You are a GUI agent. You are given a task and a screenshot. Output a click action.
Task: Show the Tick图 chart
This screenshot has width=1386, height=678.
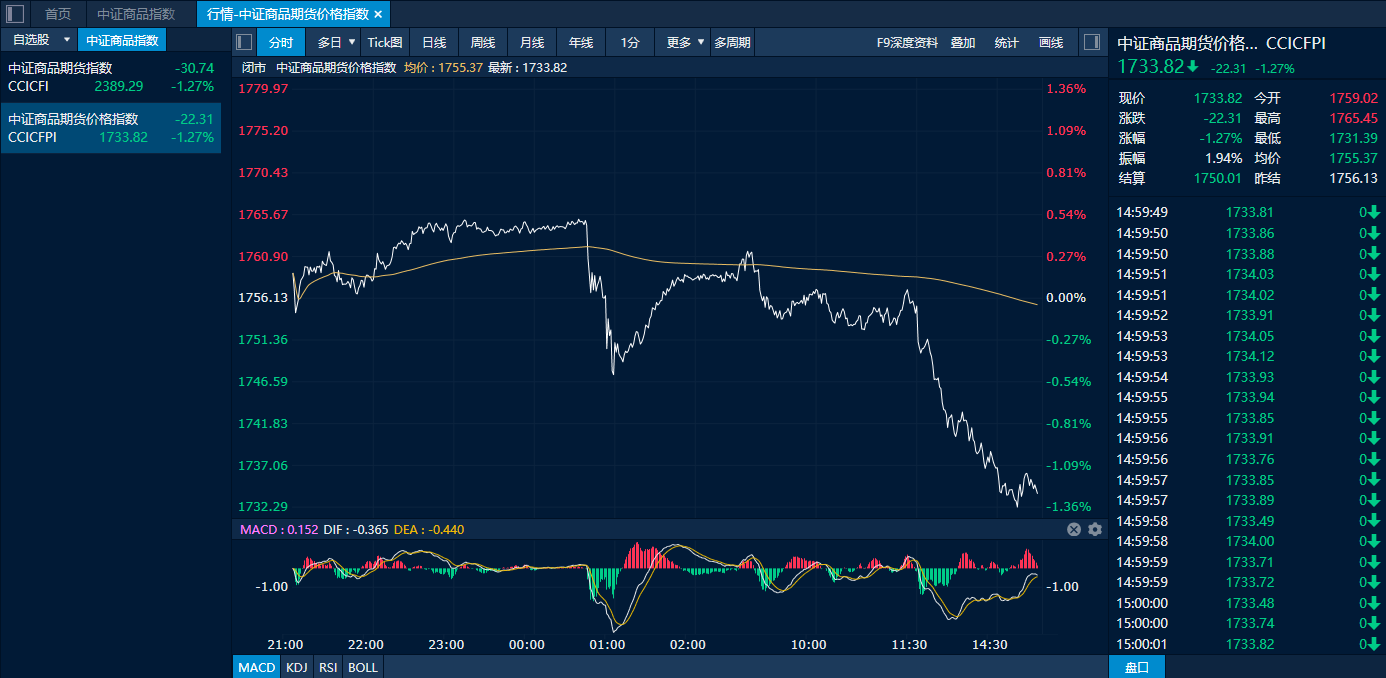[x=385, y=42]
